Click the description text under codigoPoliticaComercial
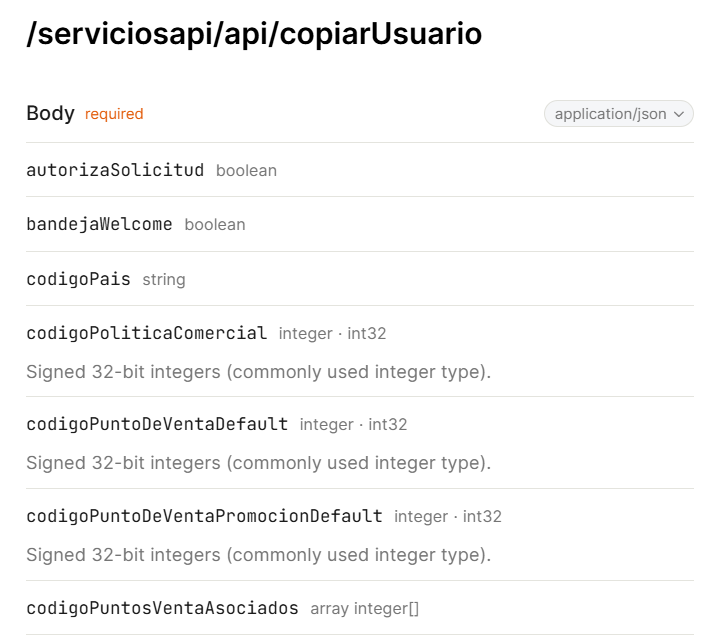The image size is (722, 643). 258,372
